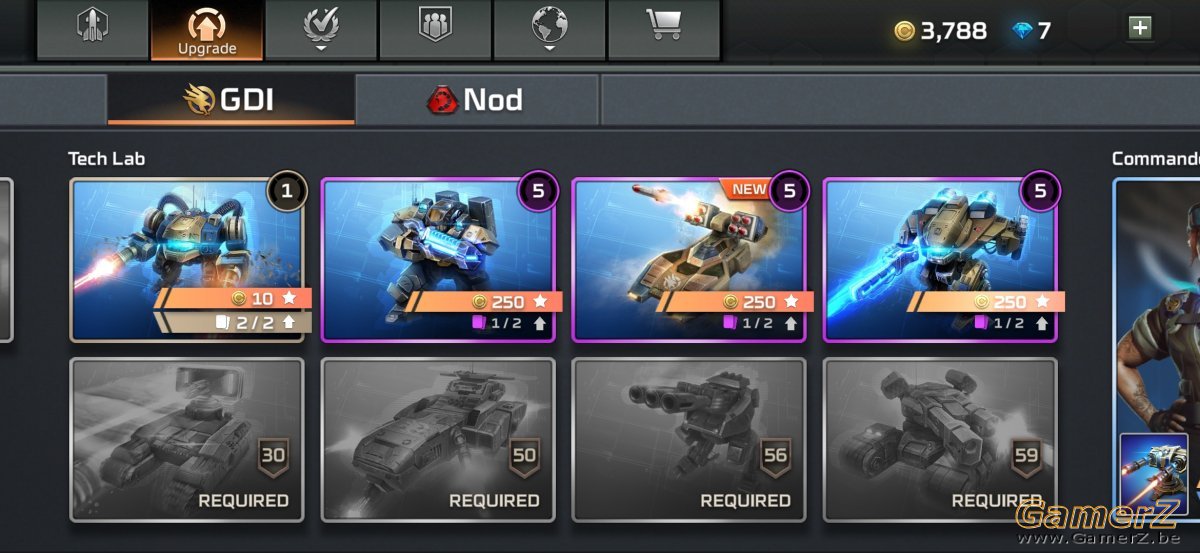Tap the locked vehicle requiring level 50
The height and width of the screenshot is (553, 1200).
point(437,440)
